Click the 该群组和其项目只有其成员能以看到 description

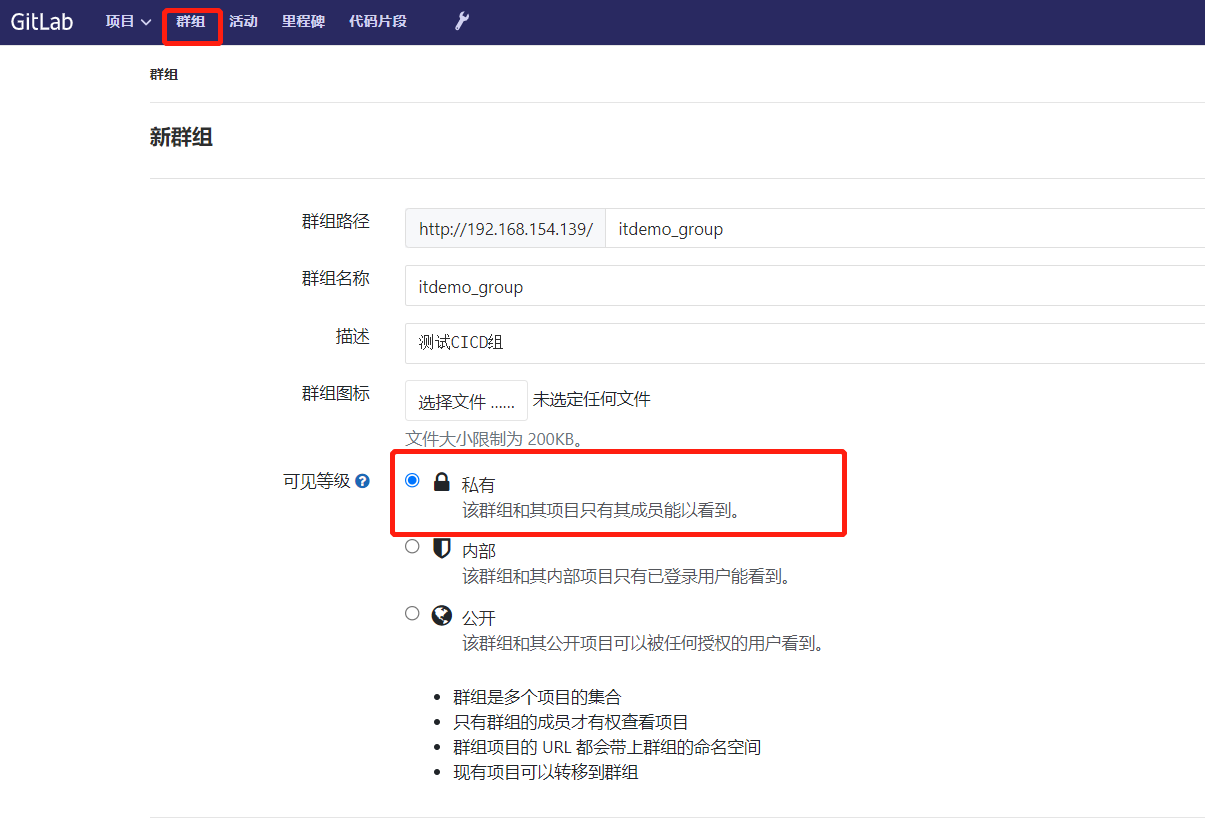[602, 510]
